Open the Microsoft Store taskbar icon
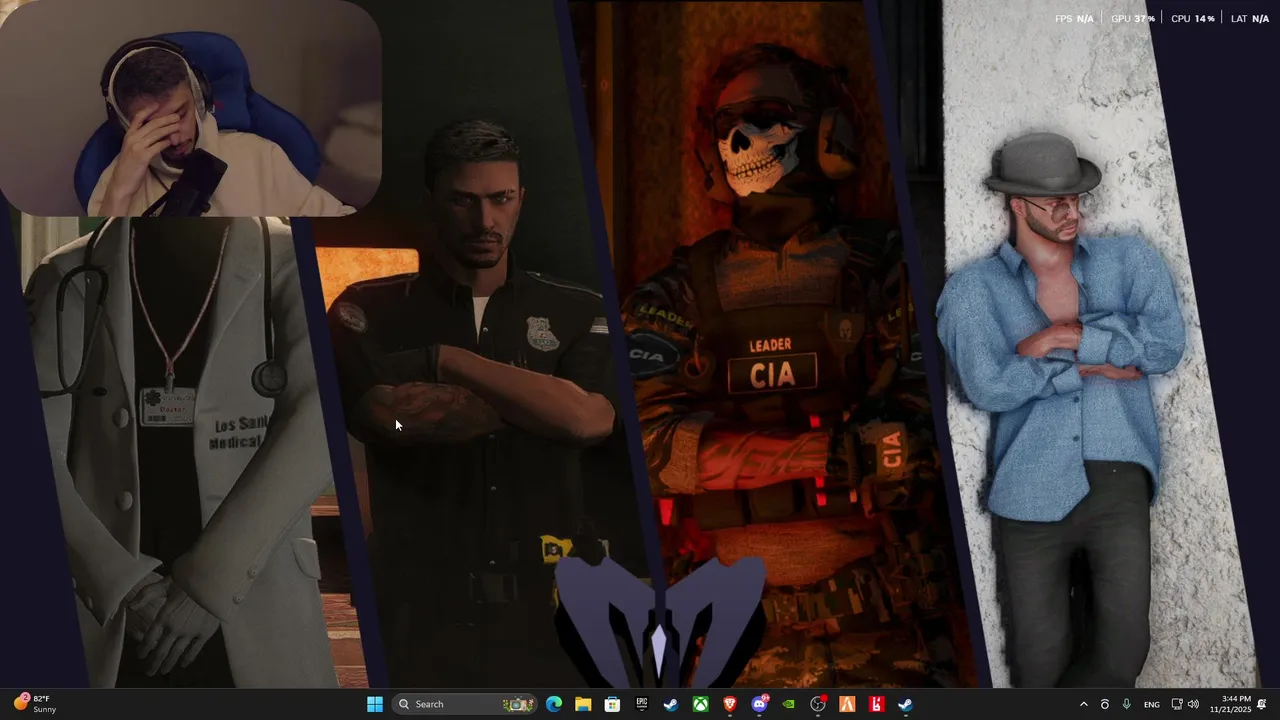Screen dimensions: 1280x720 612,704
